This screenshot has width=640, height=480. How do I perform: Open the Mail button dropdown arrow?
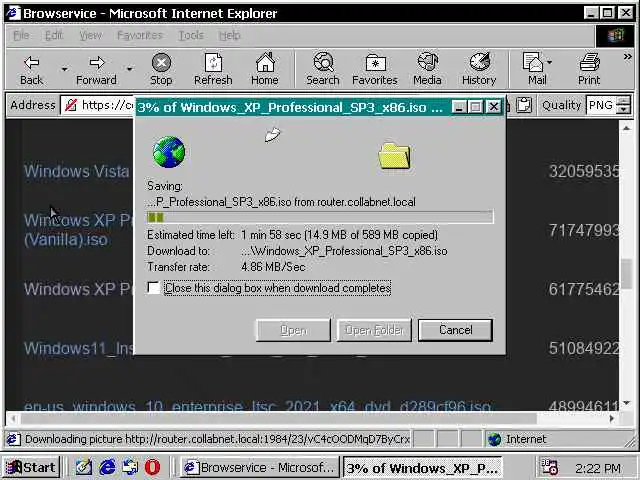pos(549,62)
